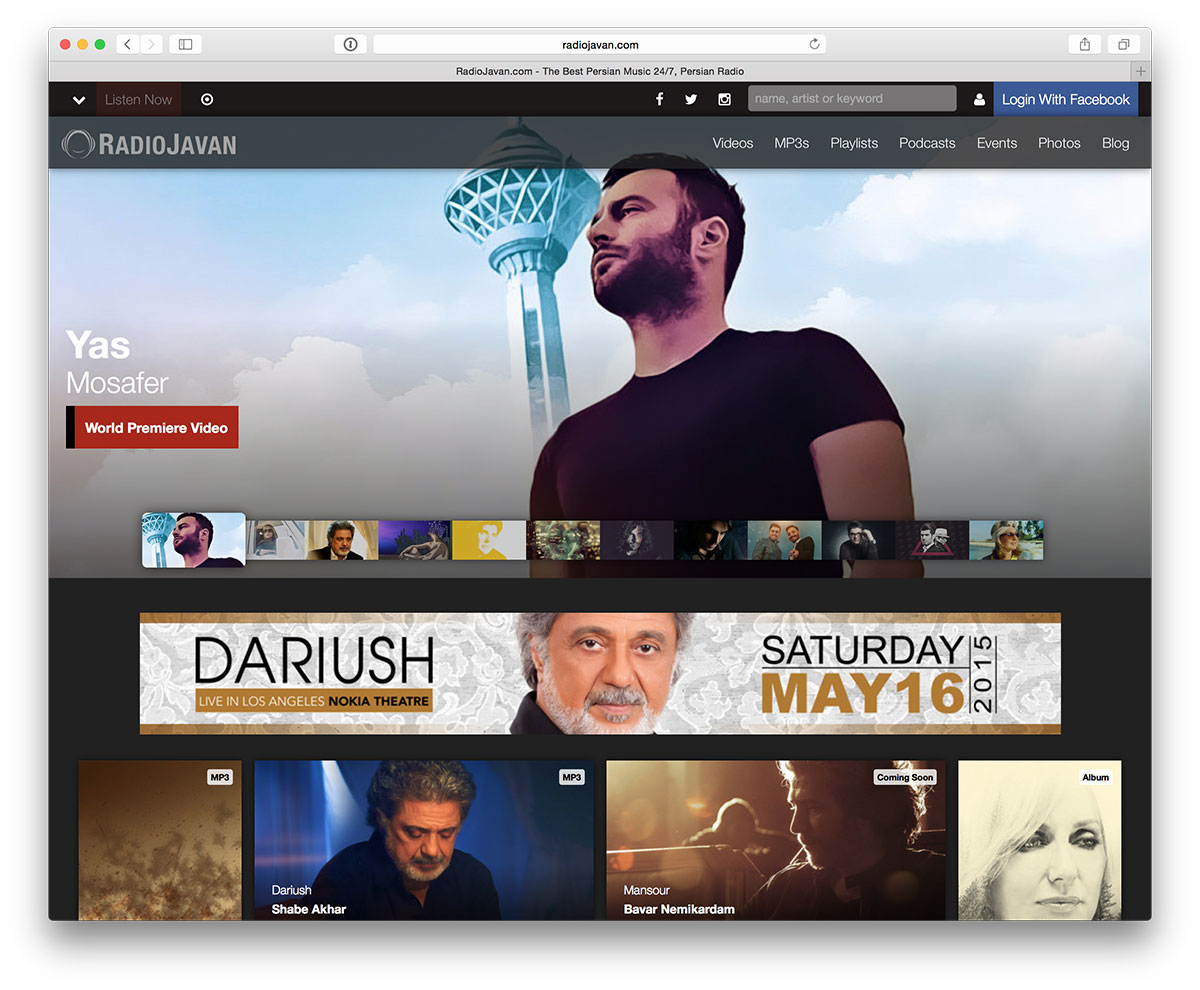This screenshot has width=1200, height=990.
Task: Click Safari's forward arrow button
Action: [x=152, y=44]
